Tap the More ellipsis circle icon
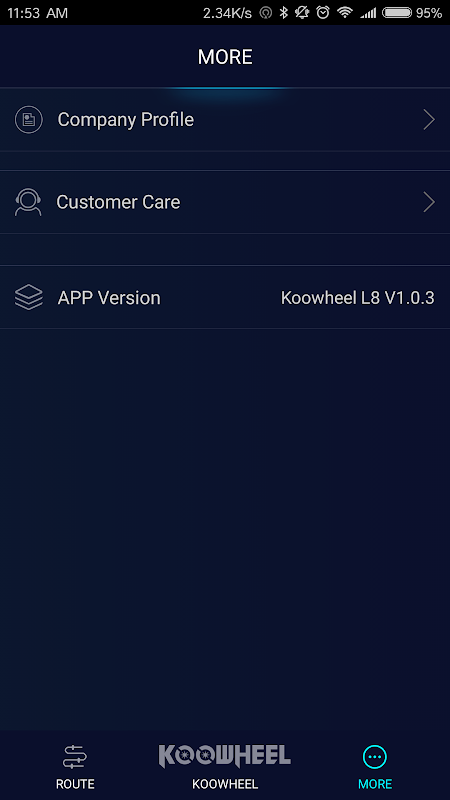 tap(375, 757)
